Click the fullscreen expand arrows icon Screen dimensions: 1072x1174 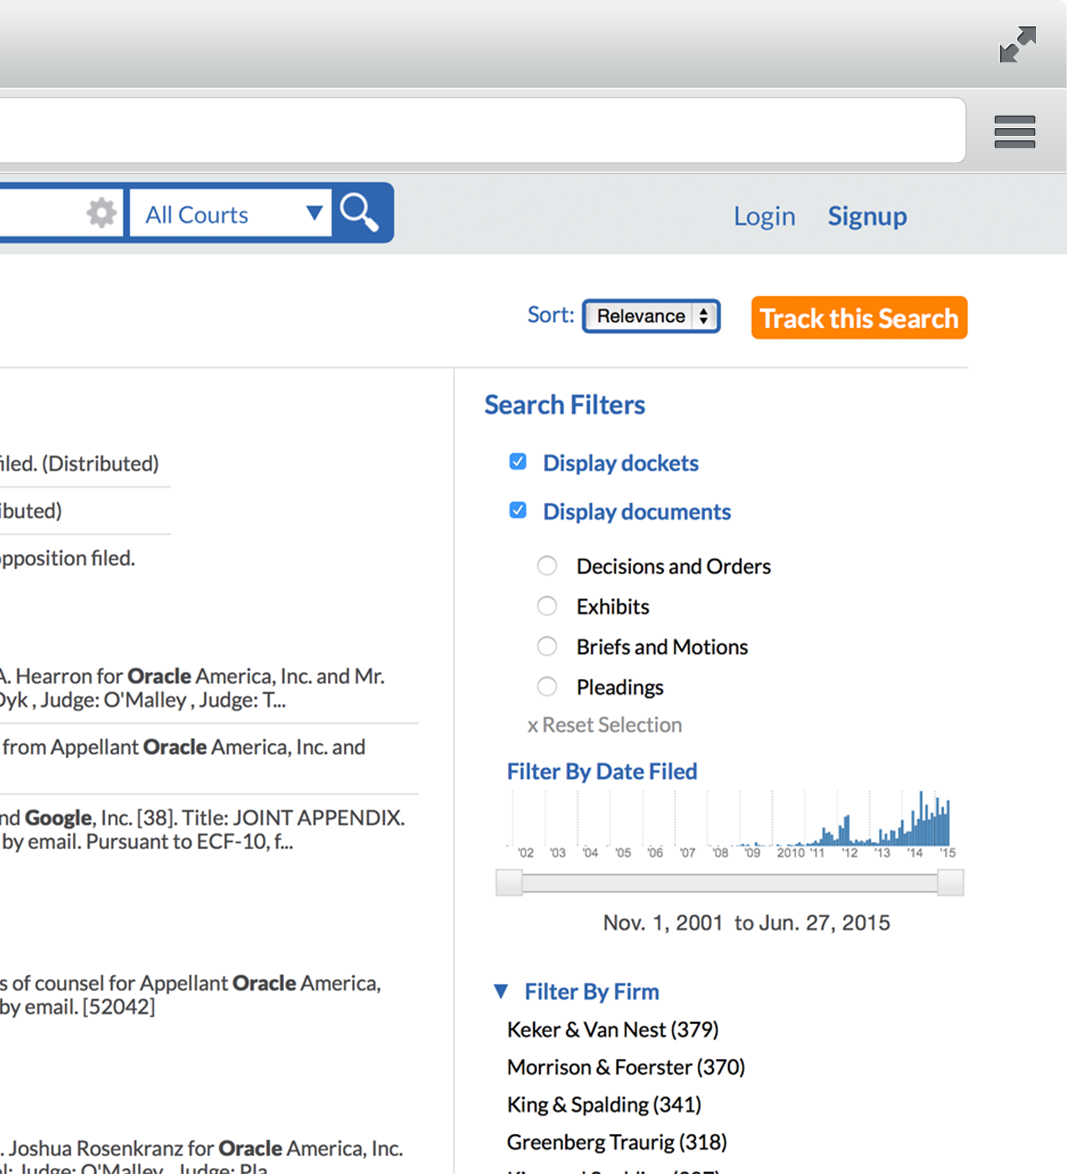tap(1017, 45)
